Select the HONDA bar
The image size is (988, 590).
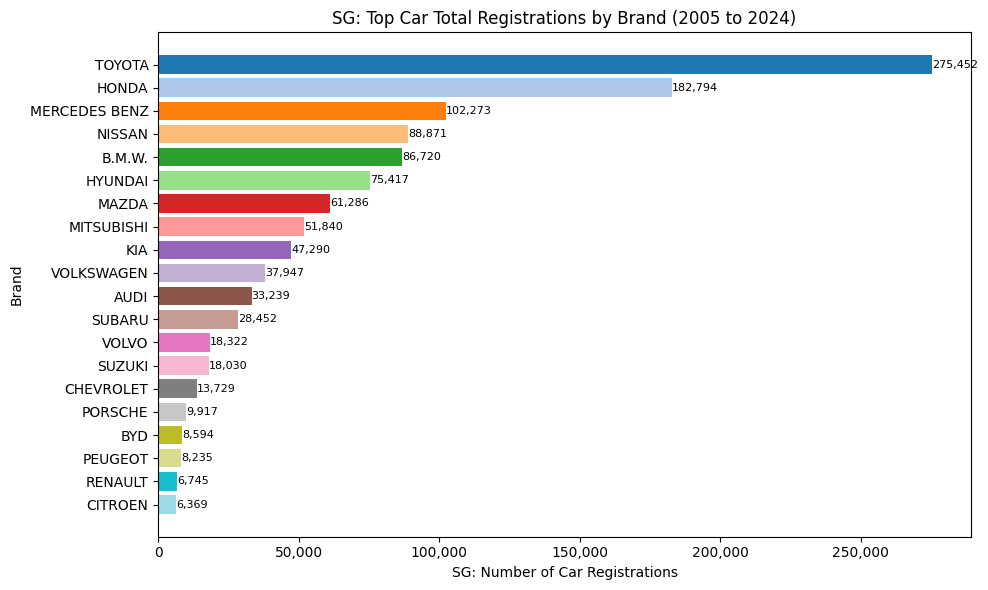click(x=415, y=88)
